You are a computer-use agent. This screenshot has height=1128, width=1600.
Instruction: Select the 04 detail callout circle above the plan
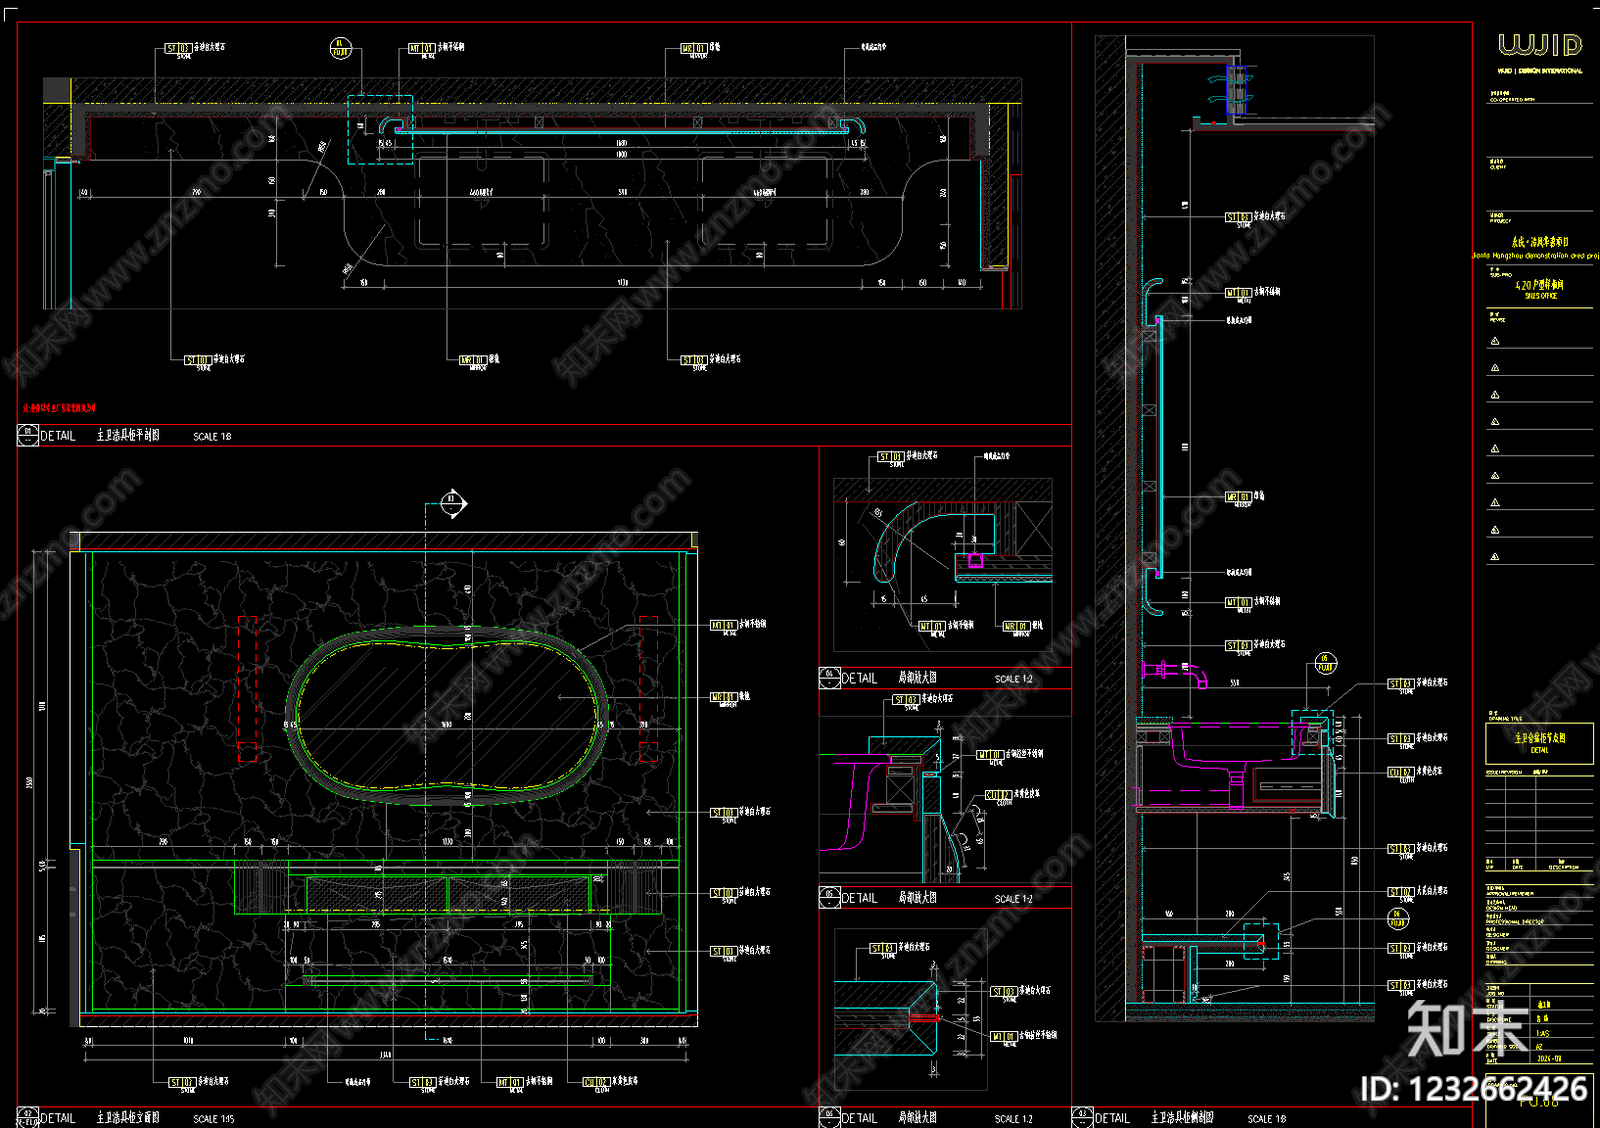click(341, 48)
